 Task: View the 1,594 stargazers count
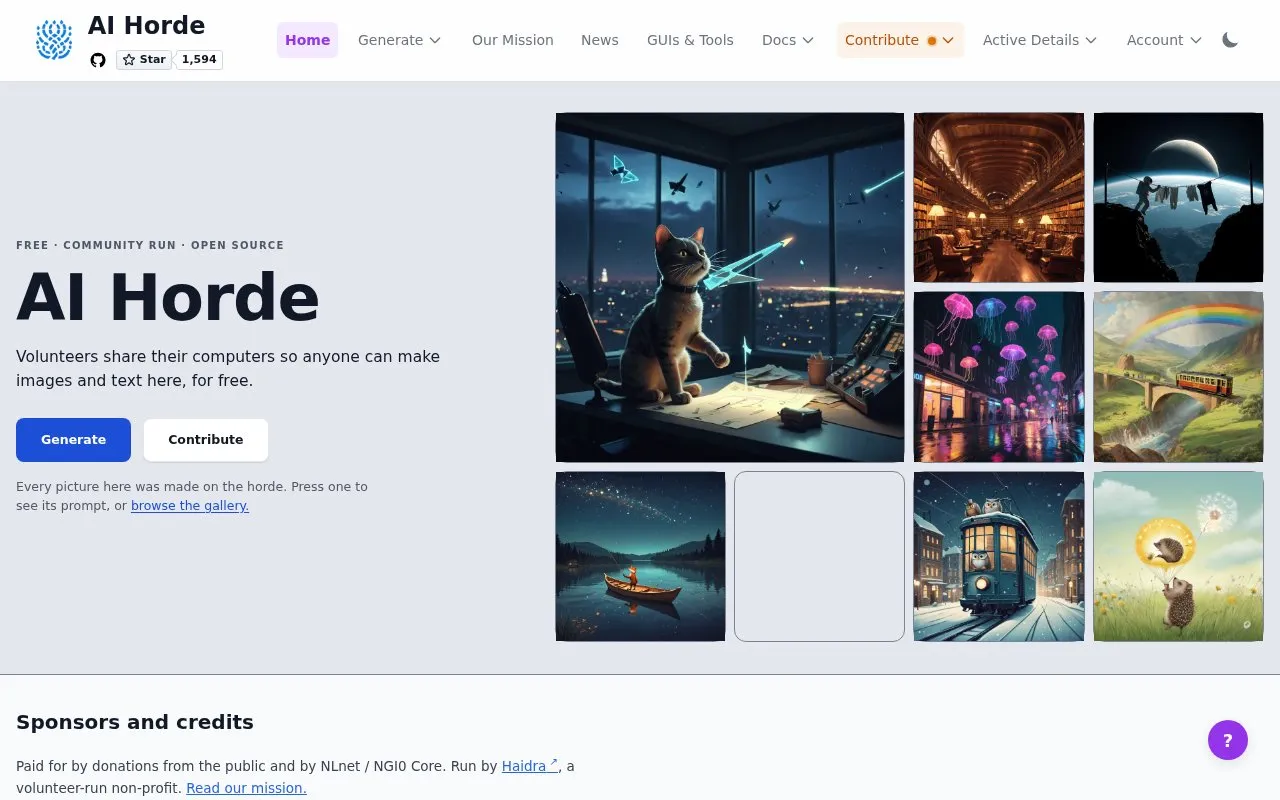200,60
